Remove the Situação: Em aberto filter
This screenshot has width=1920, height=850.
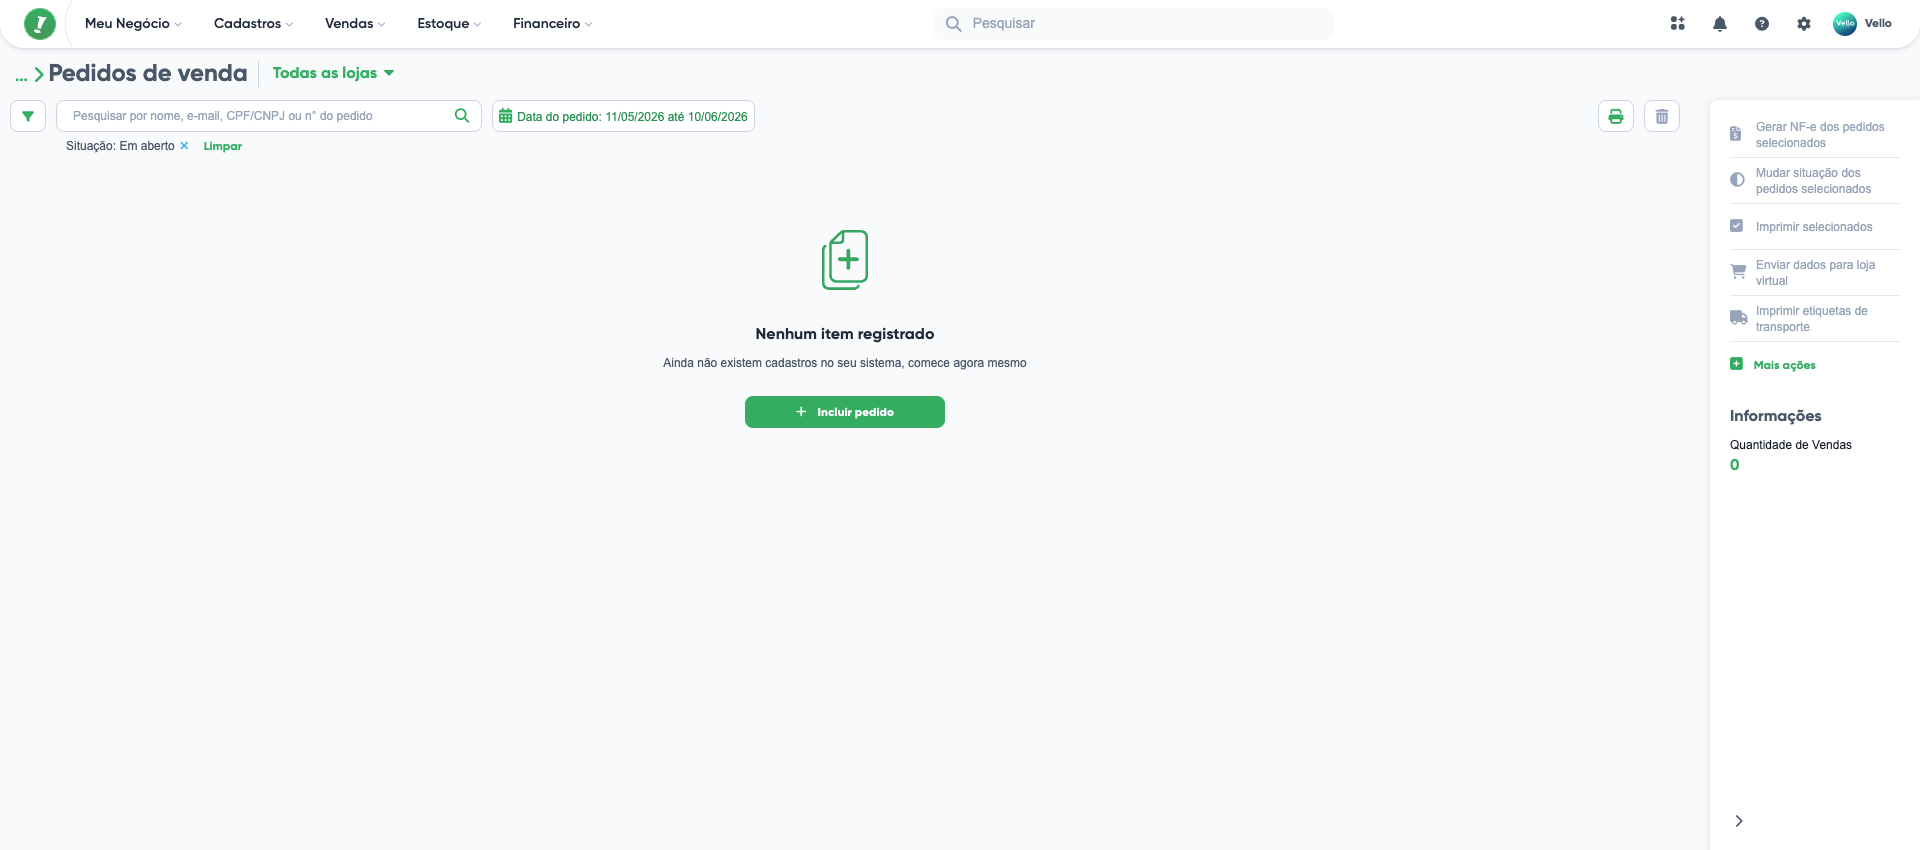point(184,146)
